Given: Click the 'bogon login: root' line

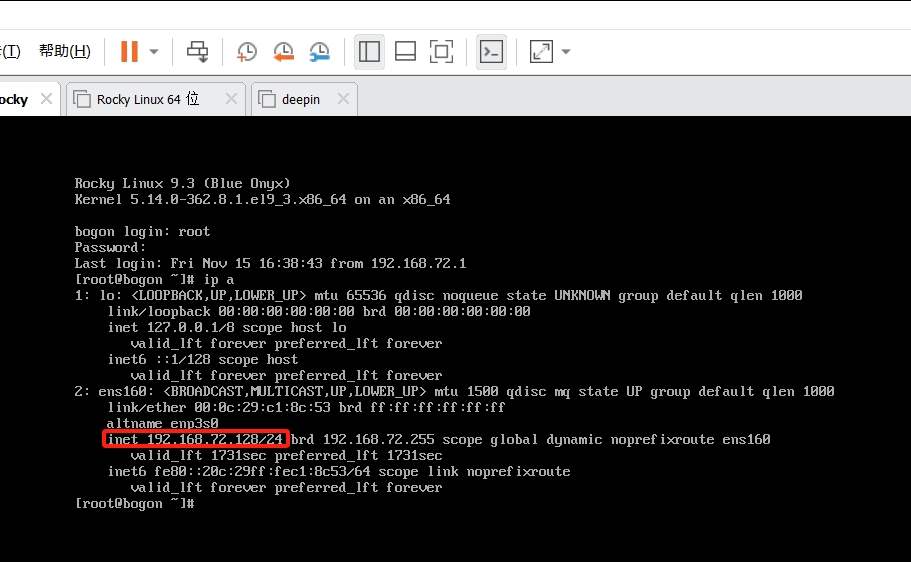Looking at the screenshot, I should tap(142, 232).
